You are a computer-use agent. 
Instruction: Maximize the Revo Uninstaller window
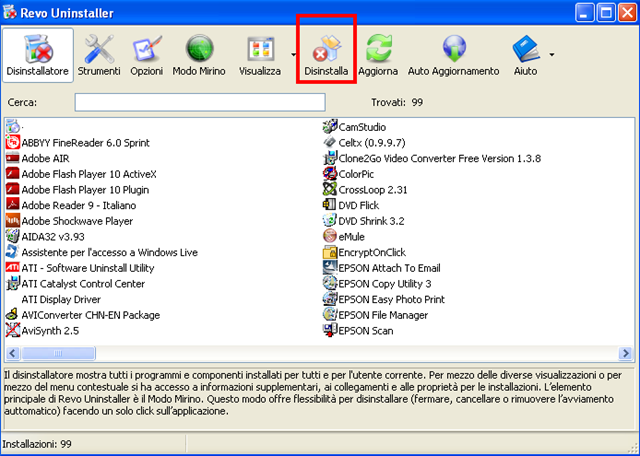pyautogui.click(x=606, y=13)
